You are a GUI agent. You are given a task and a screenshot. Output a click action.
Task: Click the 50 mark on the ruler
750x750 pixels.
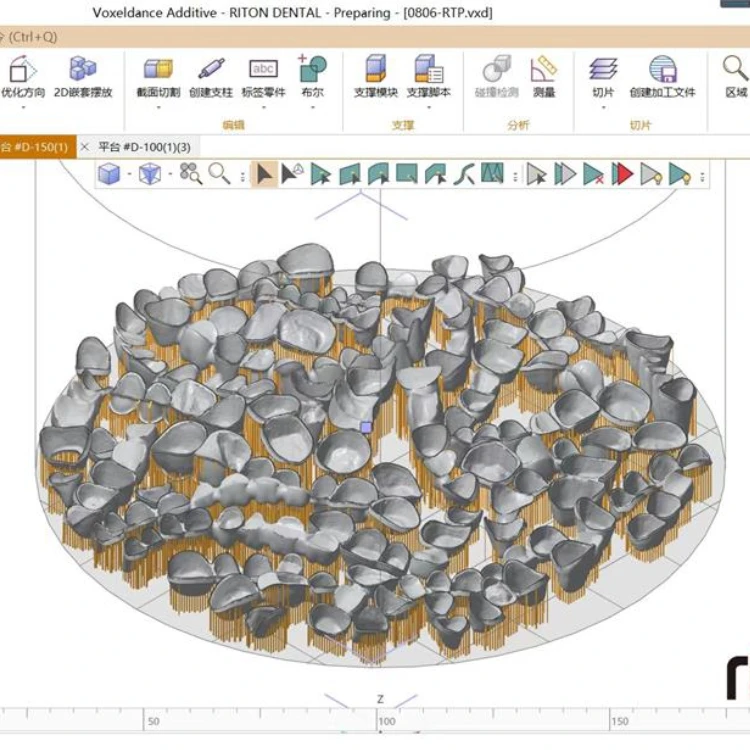(x=154, y=721)
